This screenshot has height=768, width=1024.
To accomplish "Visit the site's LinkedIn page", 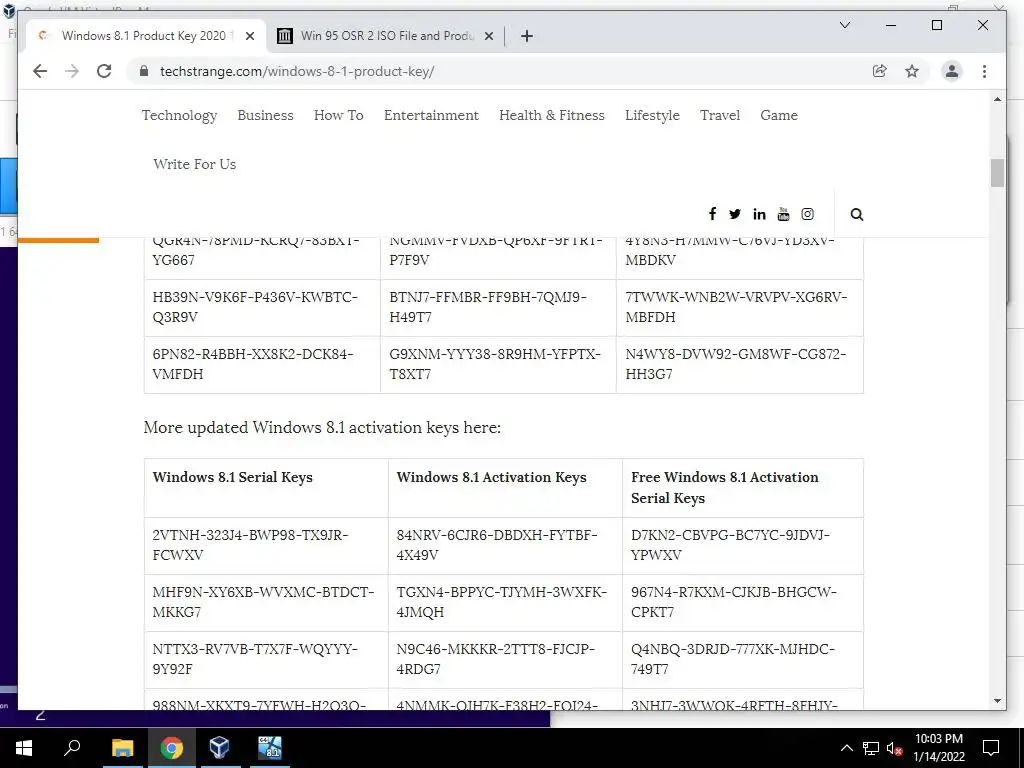I will tap(759, 214).
